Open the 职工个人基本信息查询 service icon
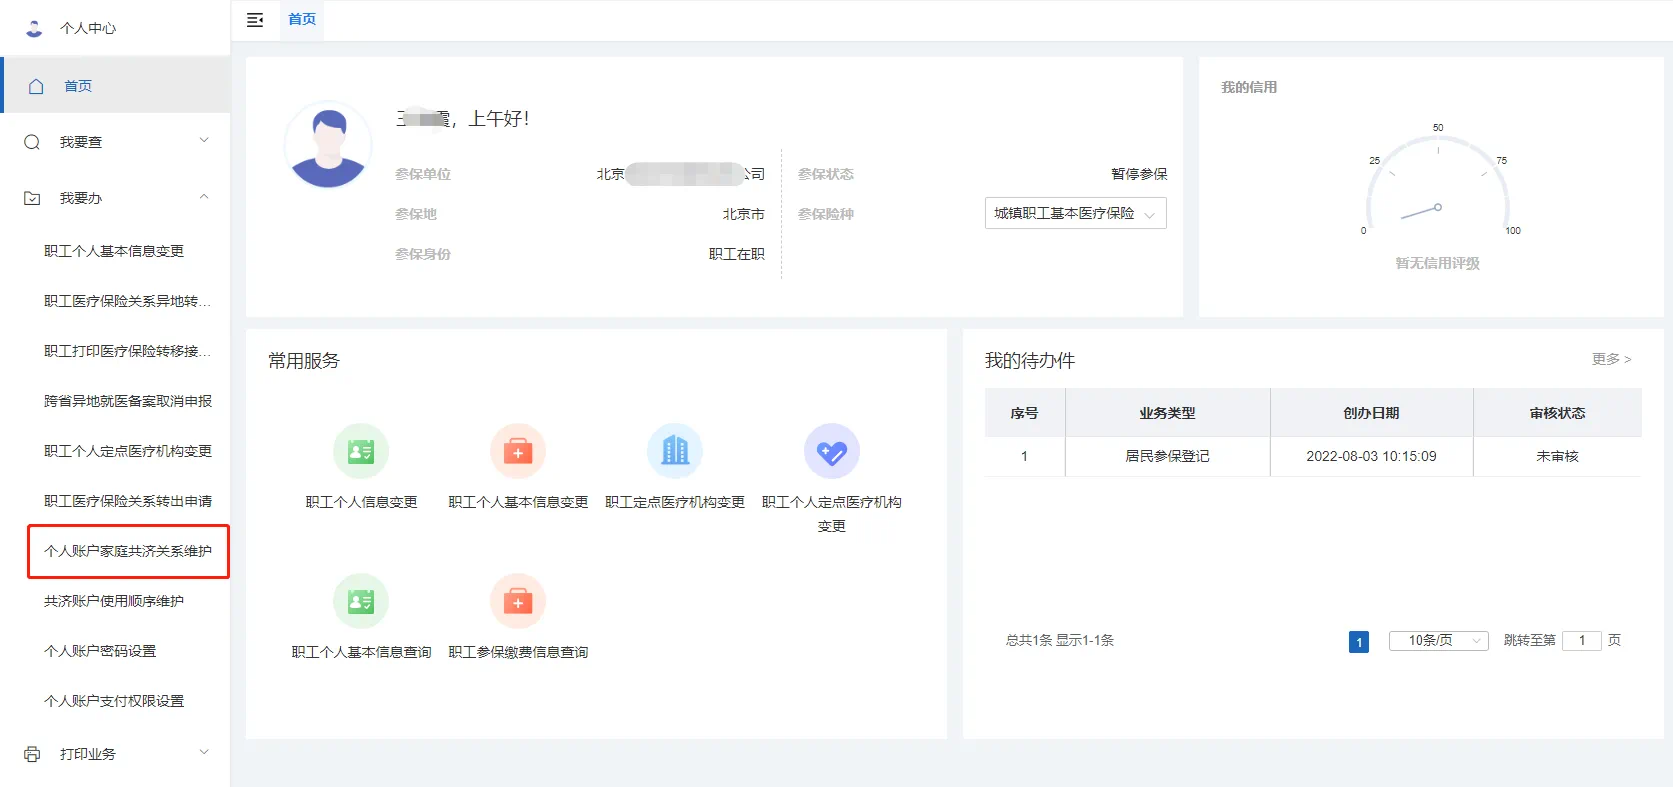The width and height of the screenshot is (1673, 787). tap(361, 602)
